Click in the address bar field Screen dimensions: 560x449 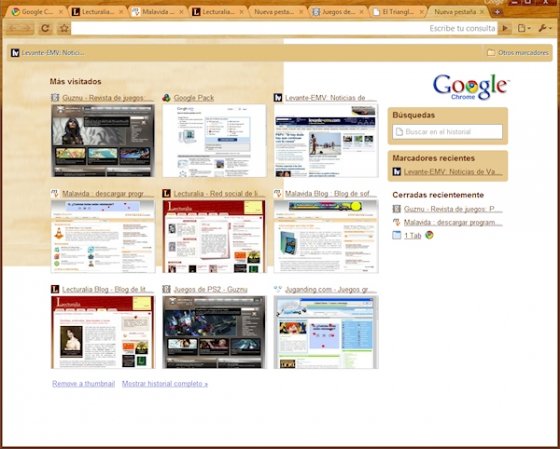(284, 28)
